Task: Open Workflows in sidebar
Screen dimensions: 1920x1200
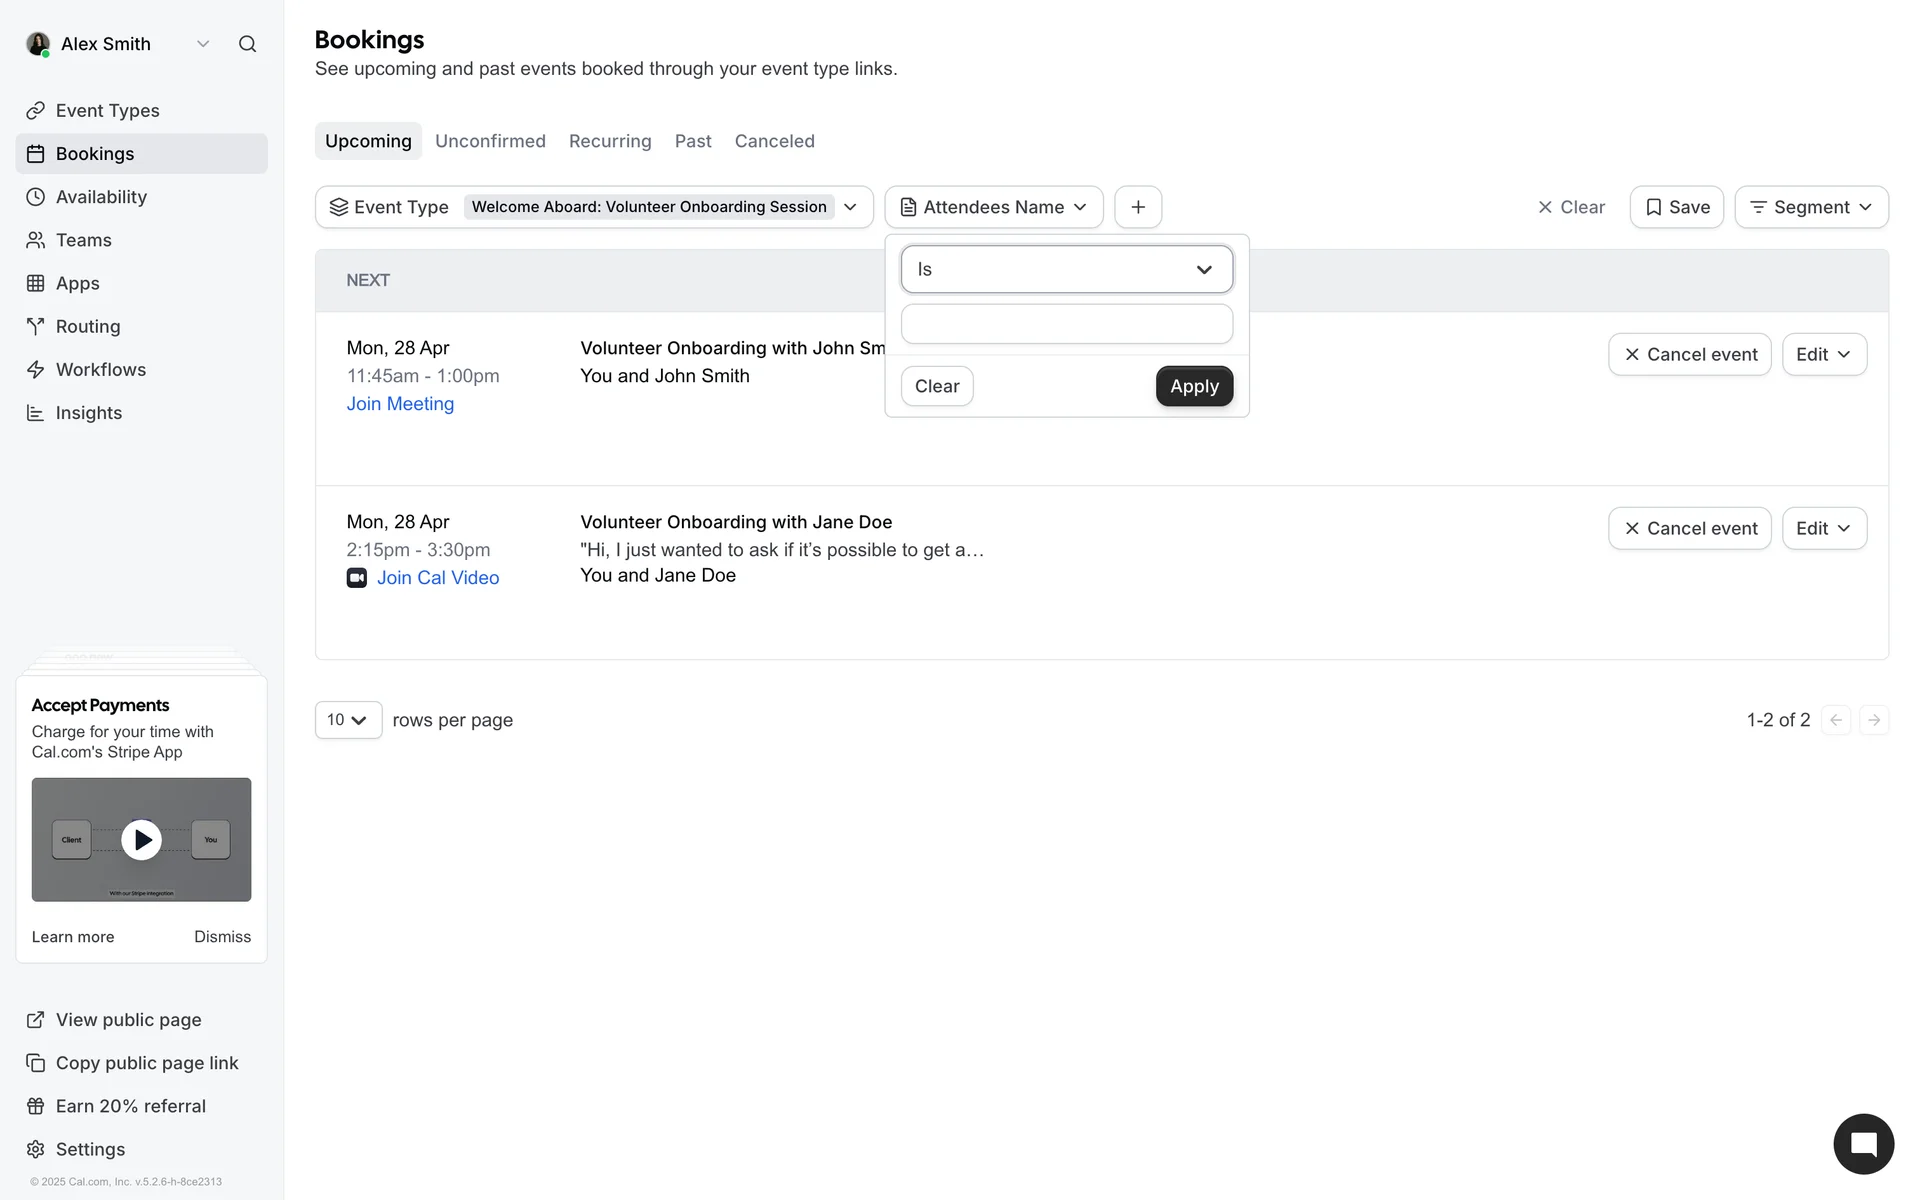Action: [x=100, y=370]
